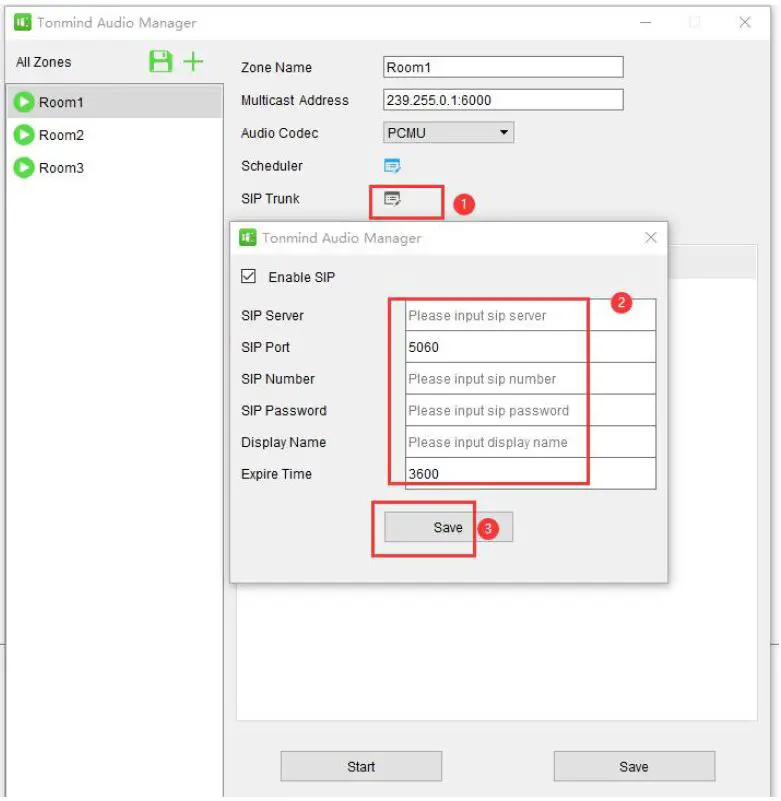Open the Scheduler settings icon
Viewport: 781px width, 801px height.
coord(392,166)
